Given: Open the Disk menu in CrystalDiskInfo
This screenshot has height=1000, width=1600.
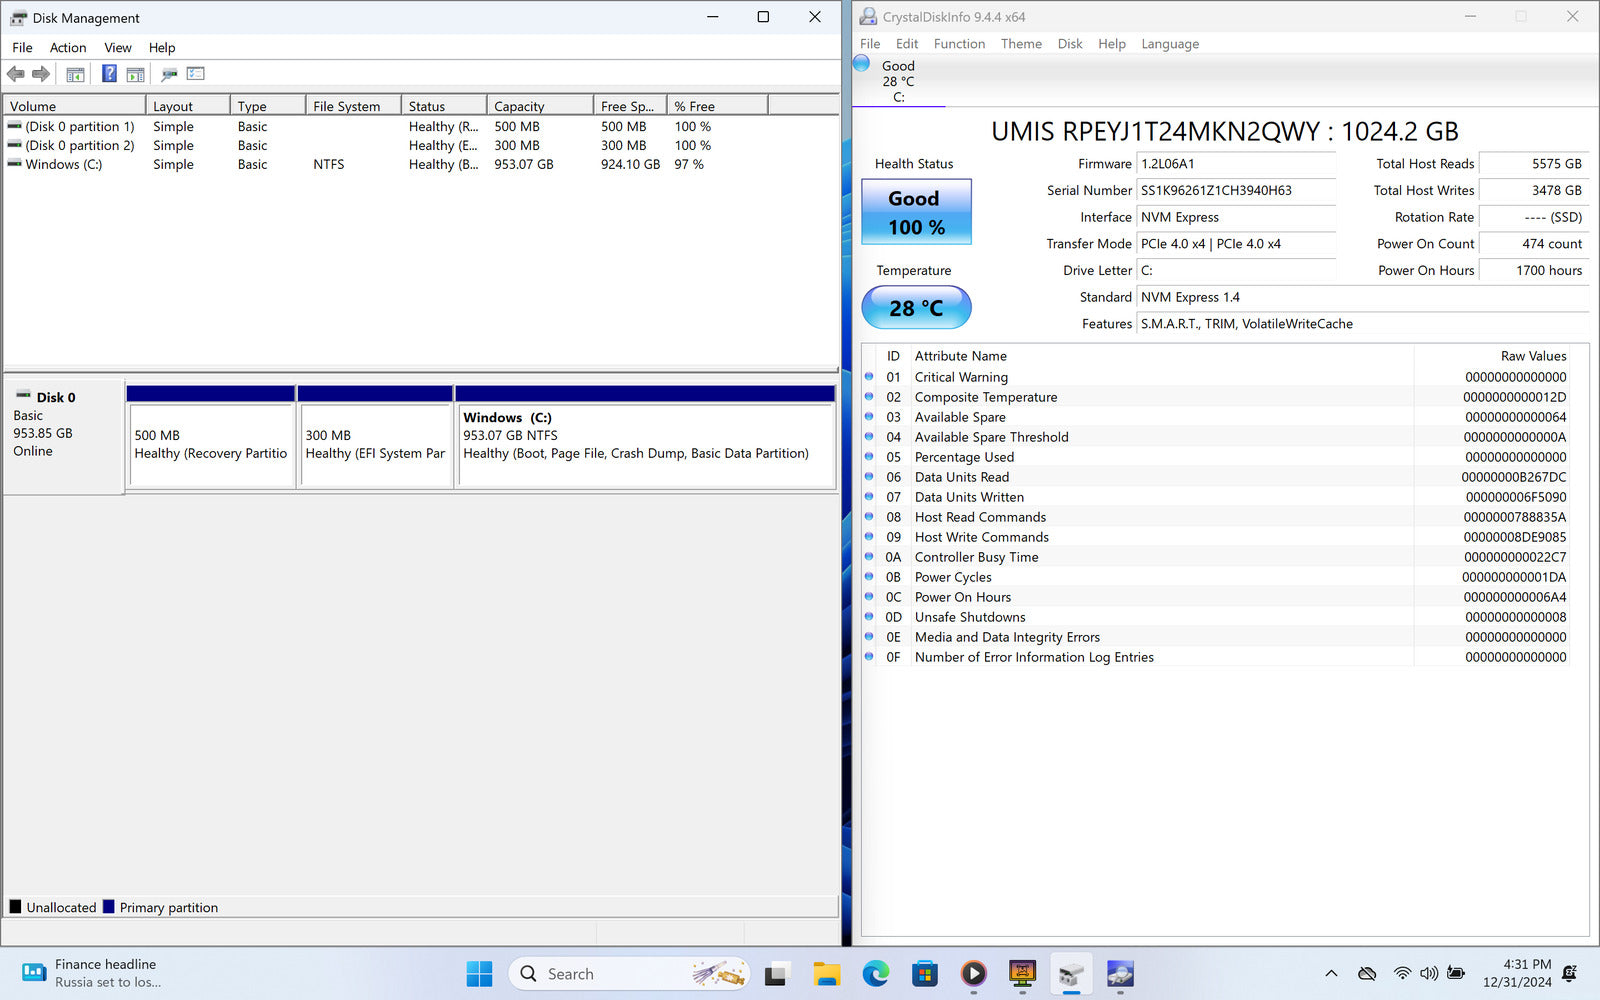Looking at the screenshot, I should [1070, 44].
